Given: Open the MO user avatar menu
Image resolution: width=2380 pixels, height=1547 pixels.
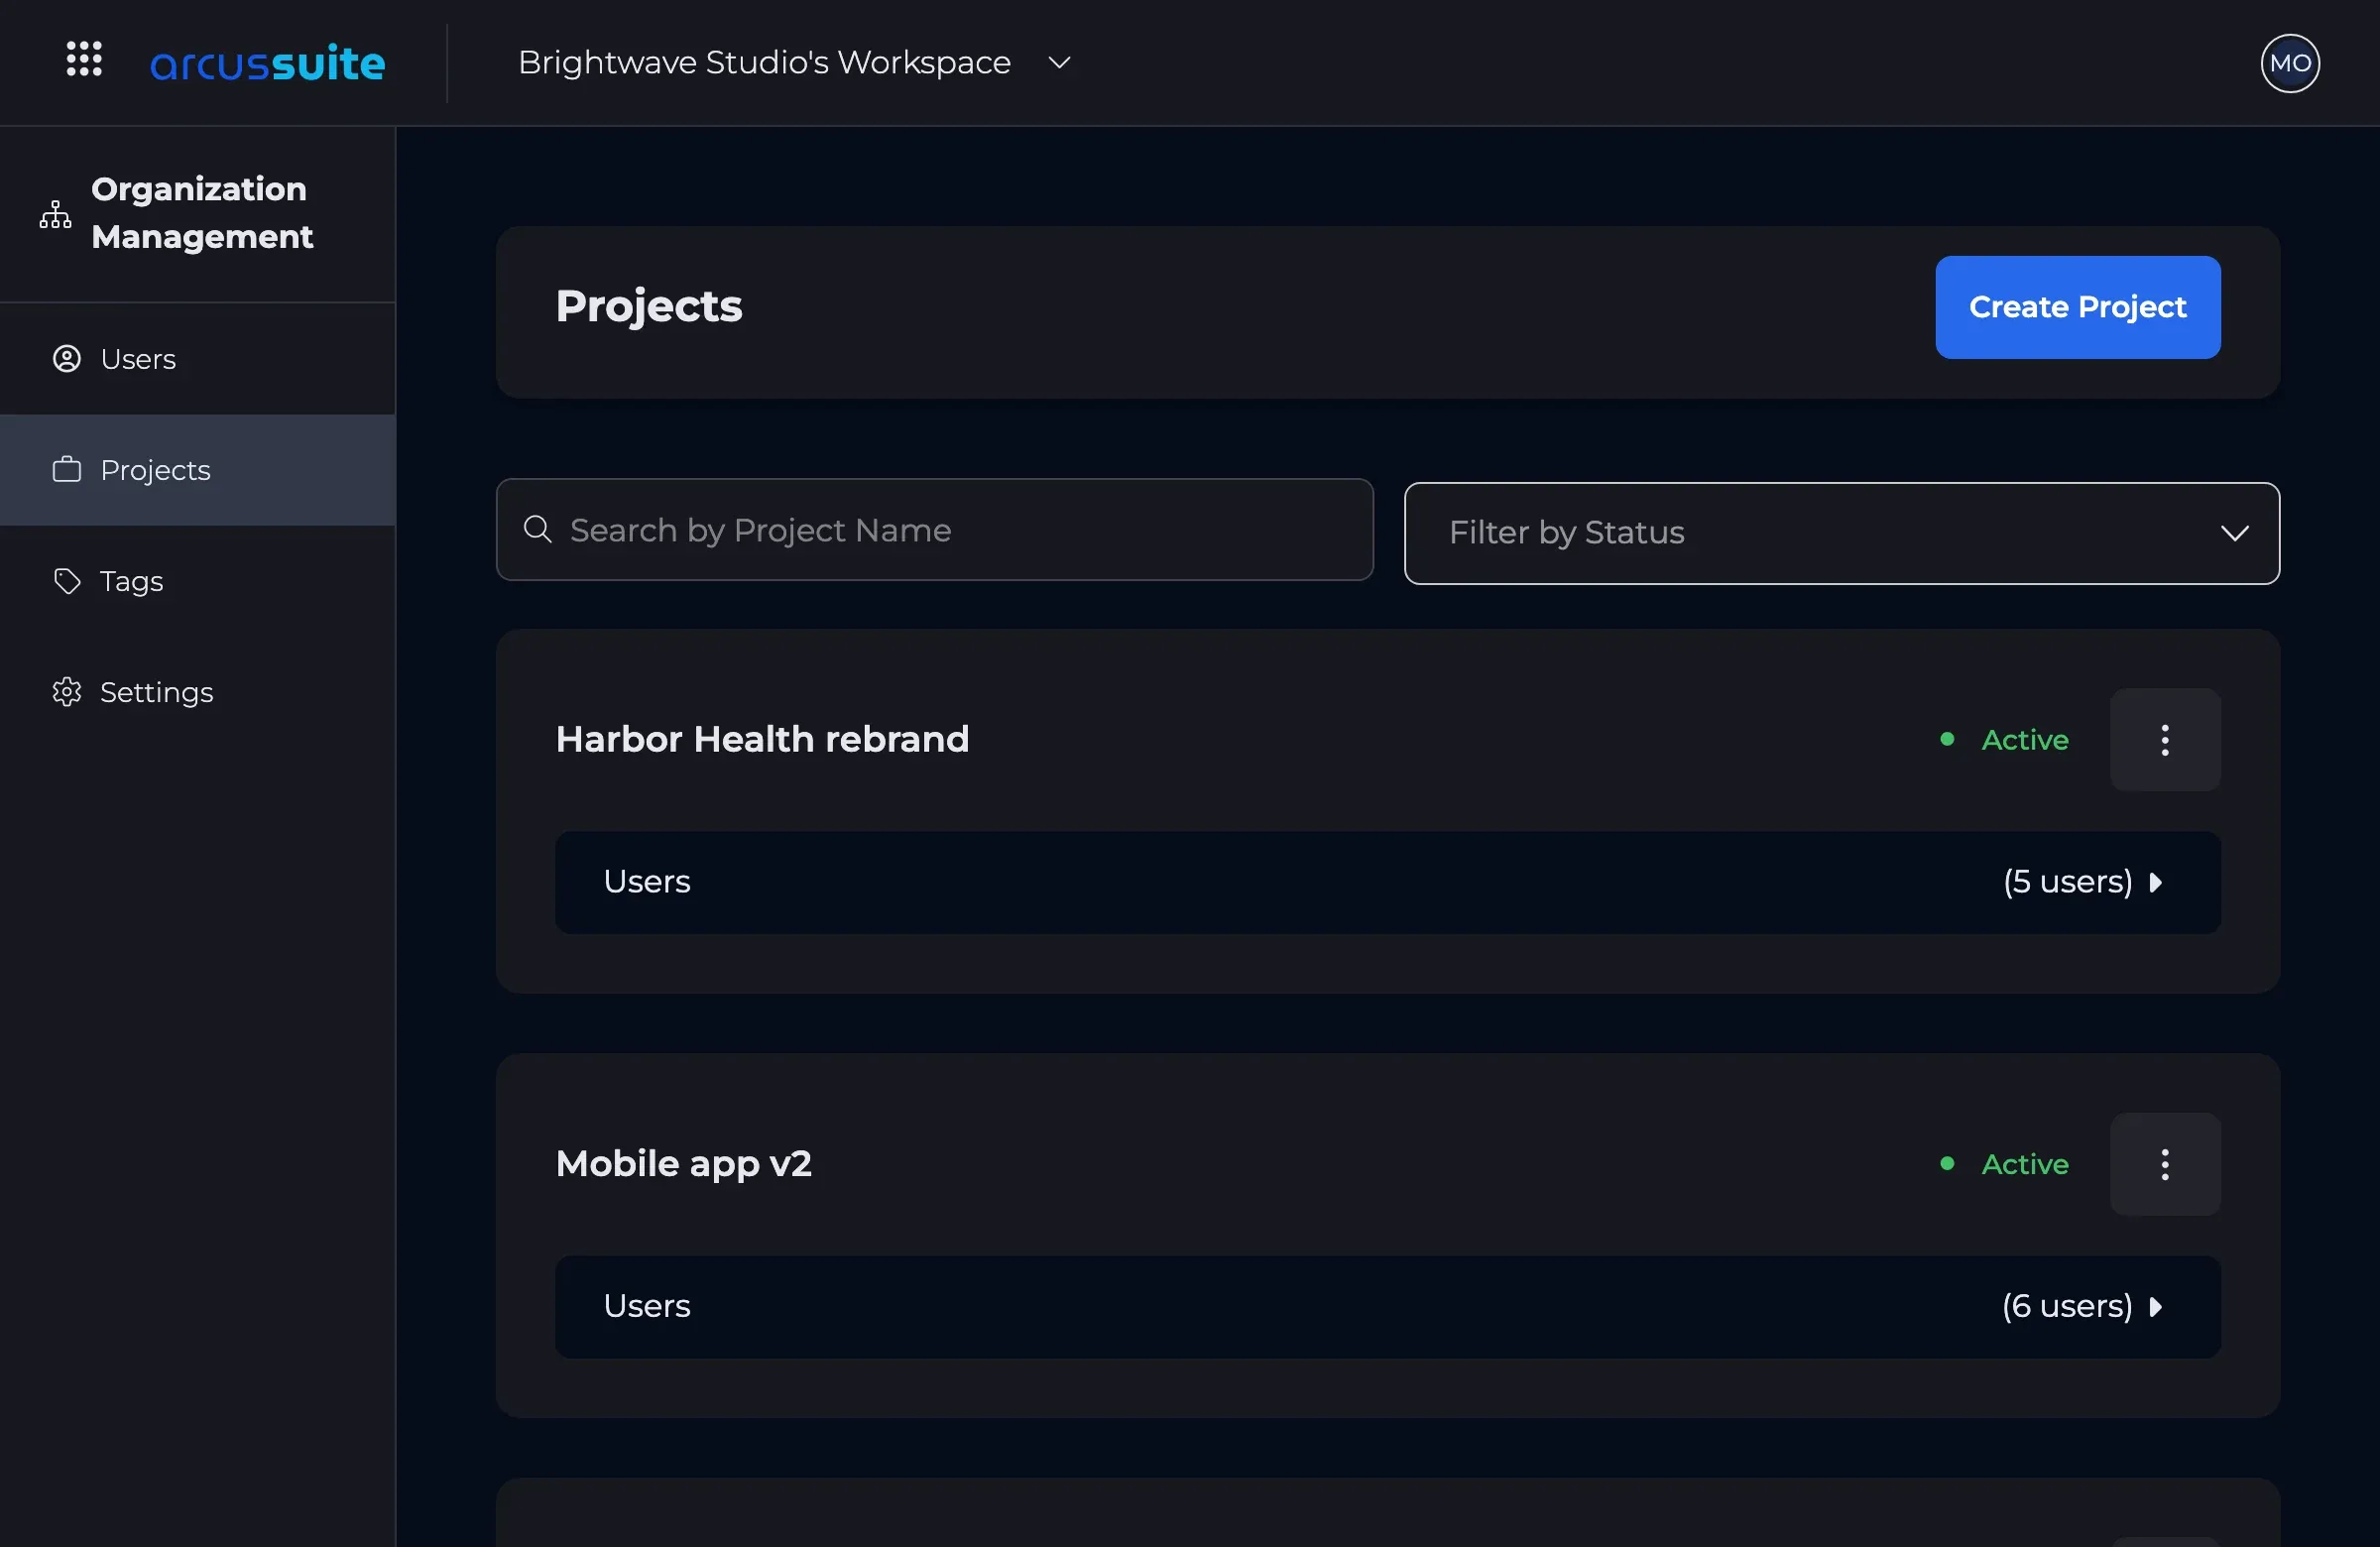Looking at the screenshot, I should click(2290, 63).
